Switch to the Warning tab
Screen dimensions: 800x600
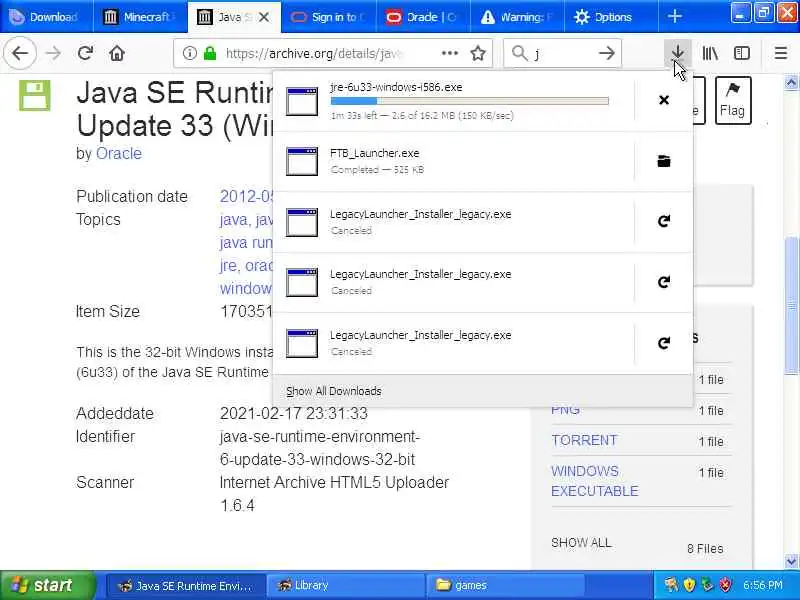[x=517, y=17]
